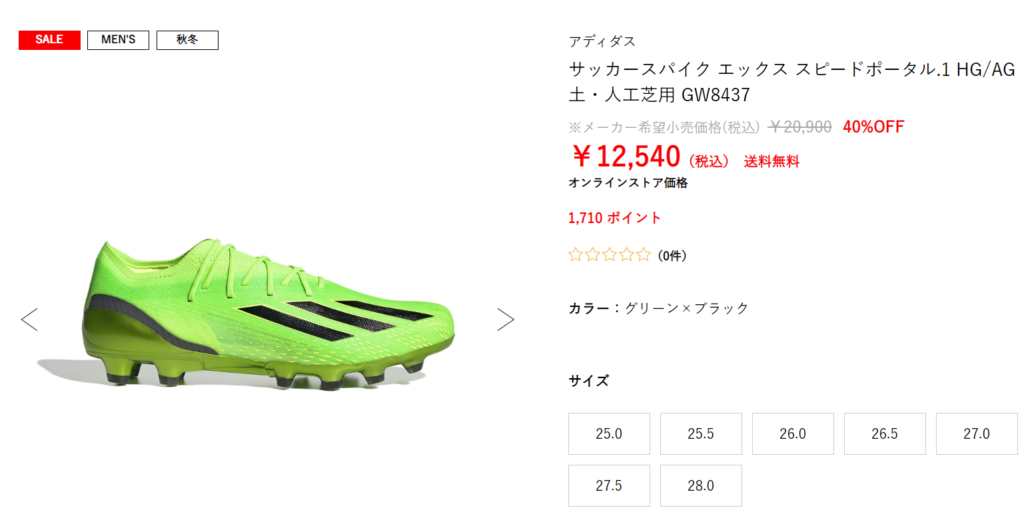Click the MEN'S category tag
Screen dimensions: 1024x524
[x=118, y=40]
